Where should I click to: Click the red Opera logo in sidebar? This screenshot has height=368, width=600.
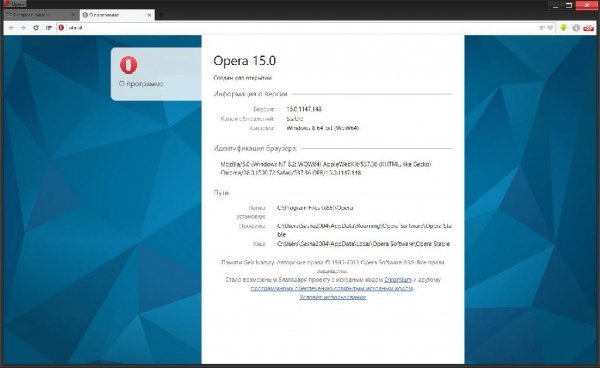(129, 65)
